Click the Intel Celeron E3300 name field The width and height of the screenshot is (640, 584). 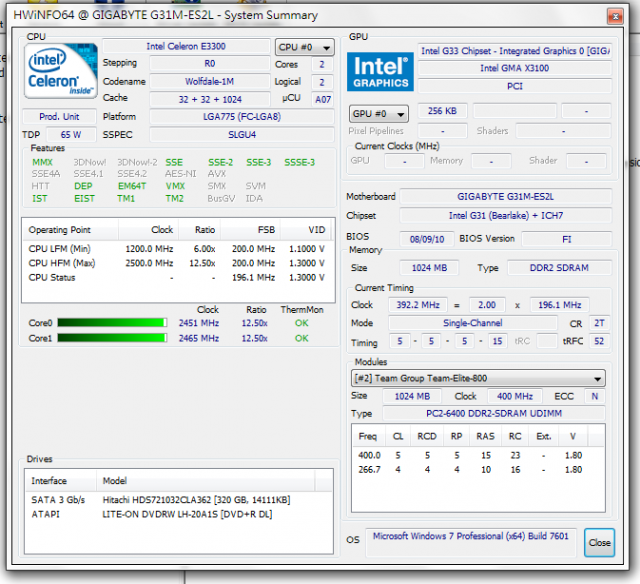tap(186, 46)
